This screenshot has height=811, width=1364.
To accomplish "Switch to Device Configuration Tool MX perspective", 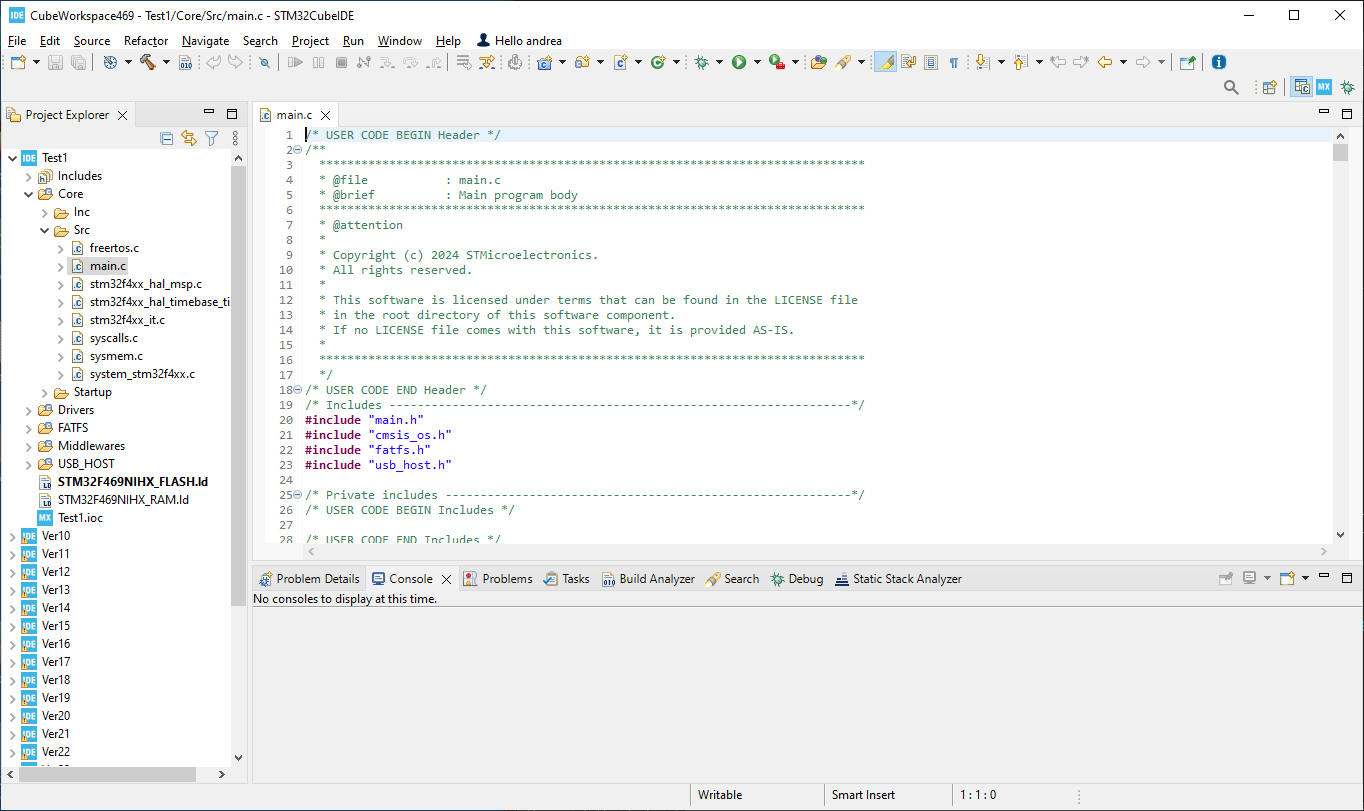I will pos(1323,87).
